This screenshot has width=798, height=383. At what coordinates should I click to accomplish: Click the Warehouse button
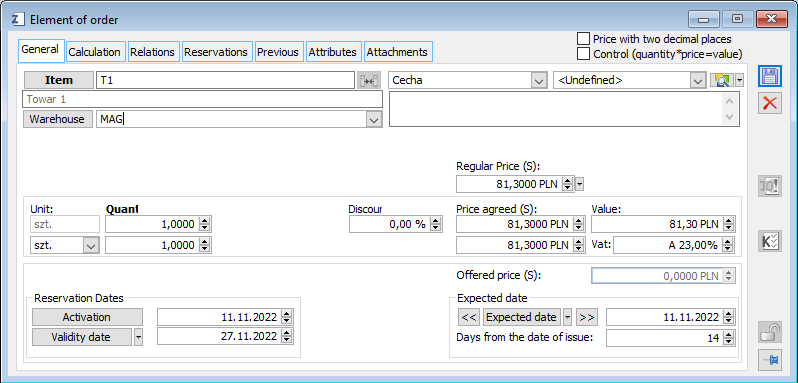(57, 119)
